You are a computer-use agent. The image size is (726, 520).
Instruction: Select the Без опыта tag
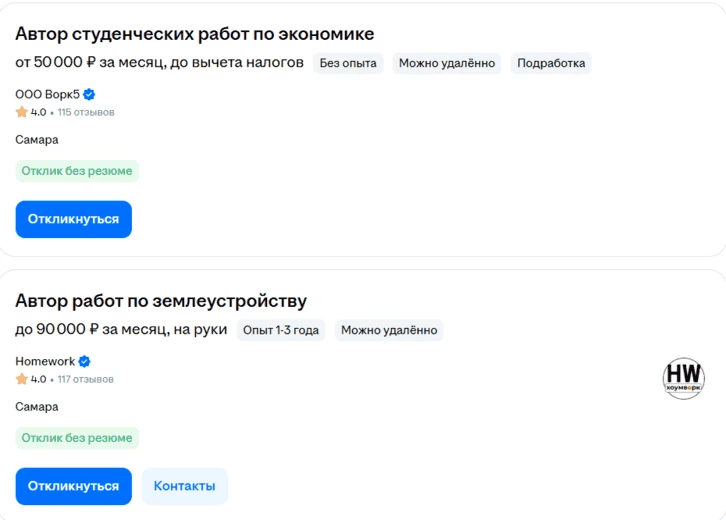coord(348,63)
